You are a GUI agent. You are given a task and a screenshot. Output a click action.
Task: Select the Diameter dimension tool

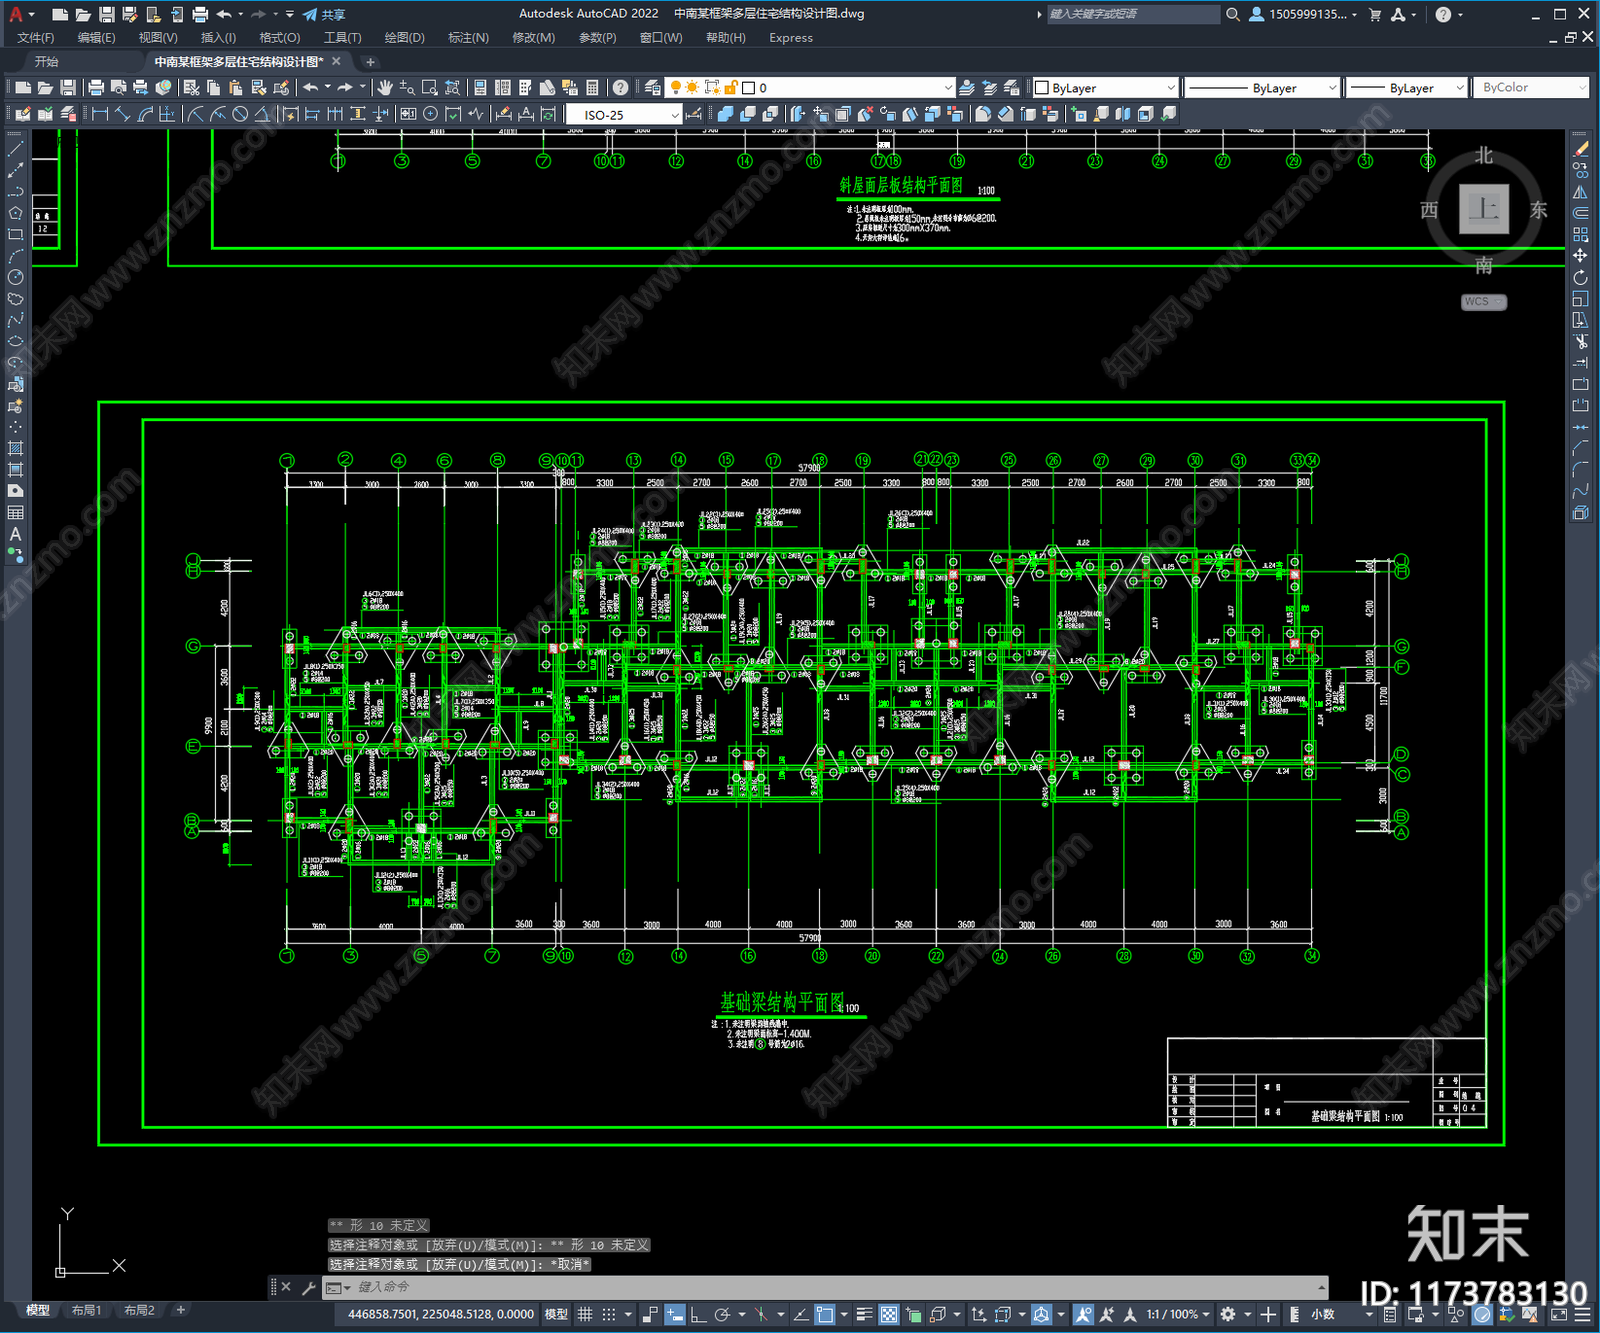240,114
